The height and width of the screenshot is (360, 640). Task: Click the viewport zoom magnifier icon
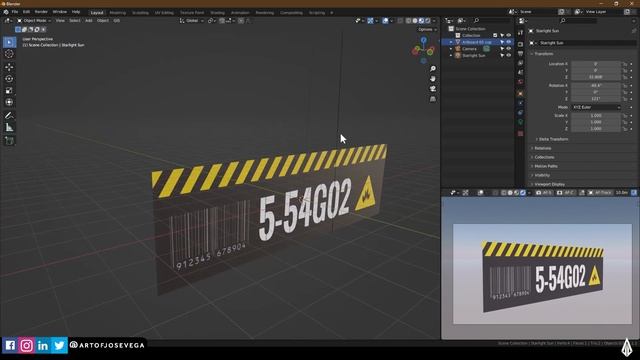[x=433, y=69]
